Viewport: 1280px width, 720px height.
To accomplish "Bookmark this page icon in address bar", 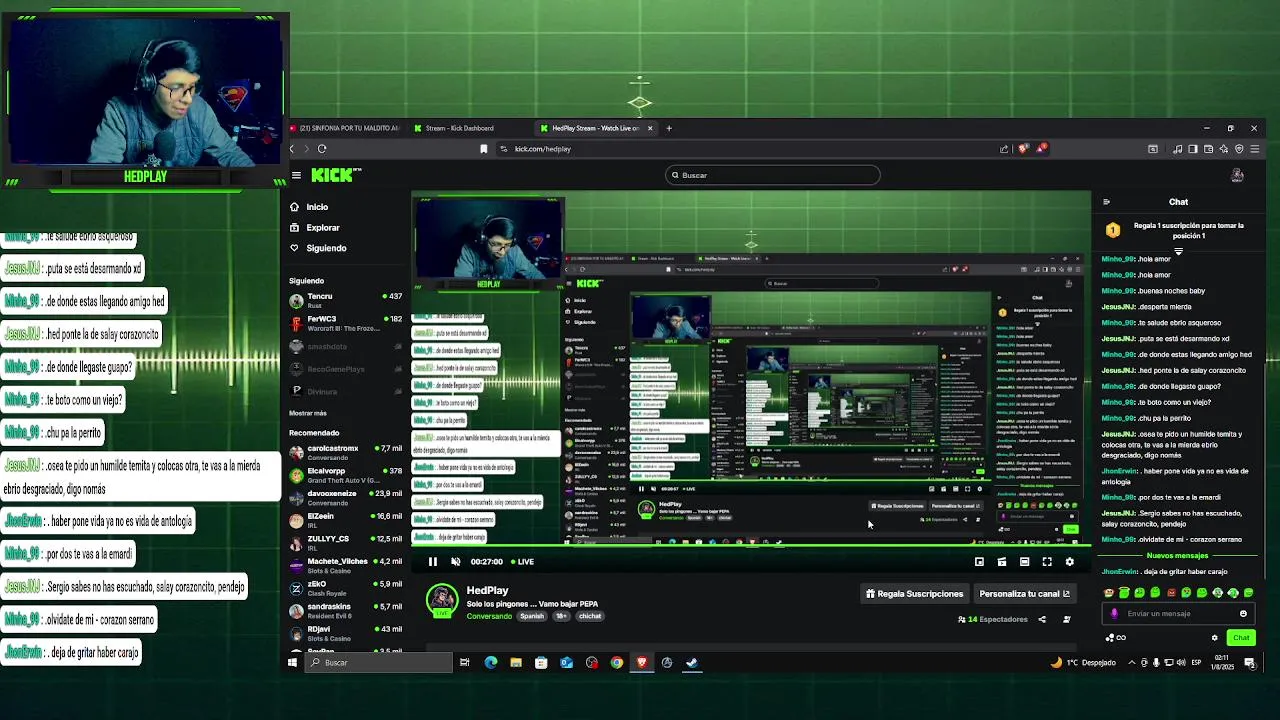I will (484, 149).
